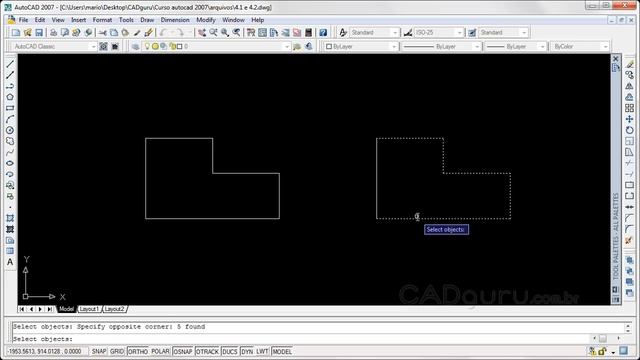Screen dimensions: 640x360
Task: Switch to the Layout1 tab
Action: [x=89, y=309]
